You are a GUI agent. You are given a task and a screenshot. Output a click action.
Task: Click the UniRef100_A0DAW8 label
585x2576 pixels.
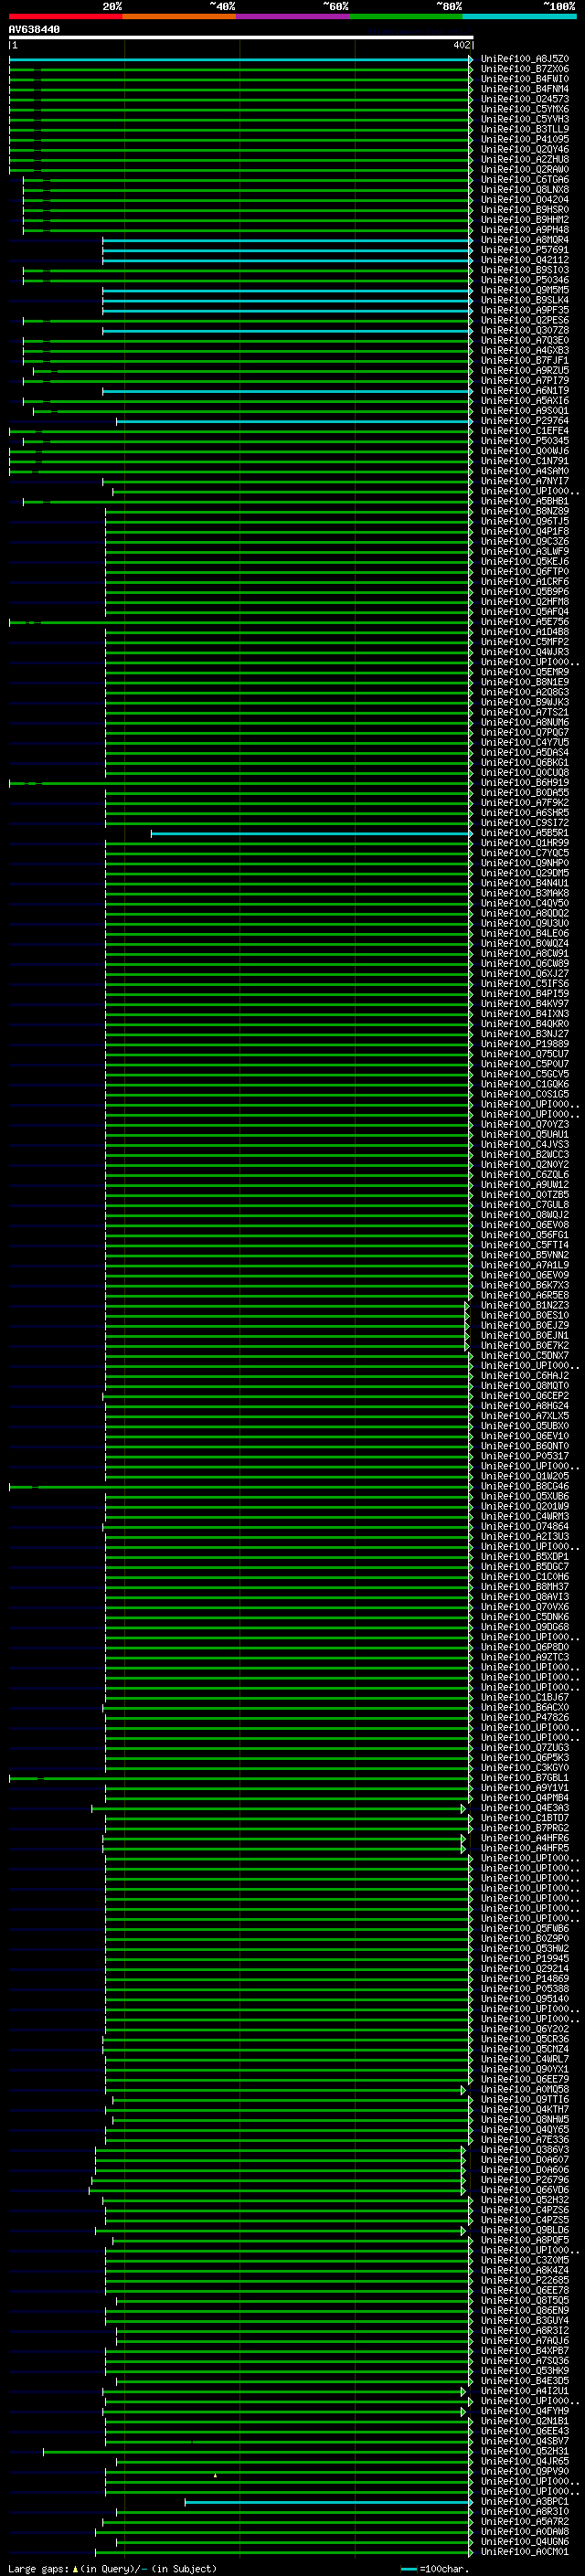(525, 2531)
